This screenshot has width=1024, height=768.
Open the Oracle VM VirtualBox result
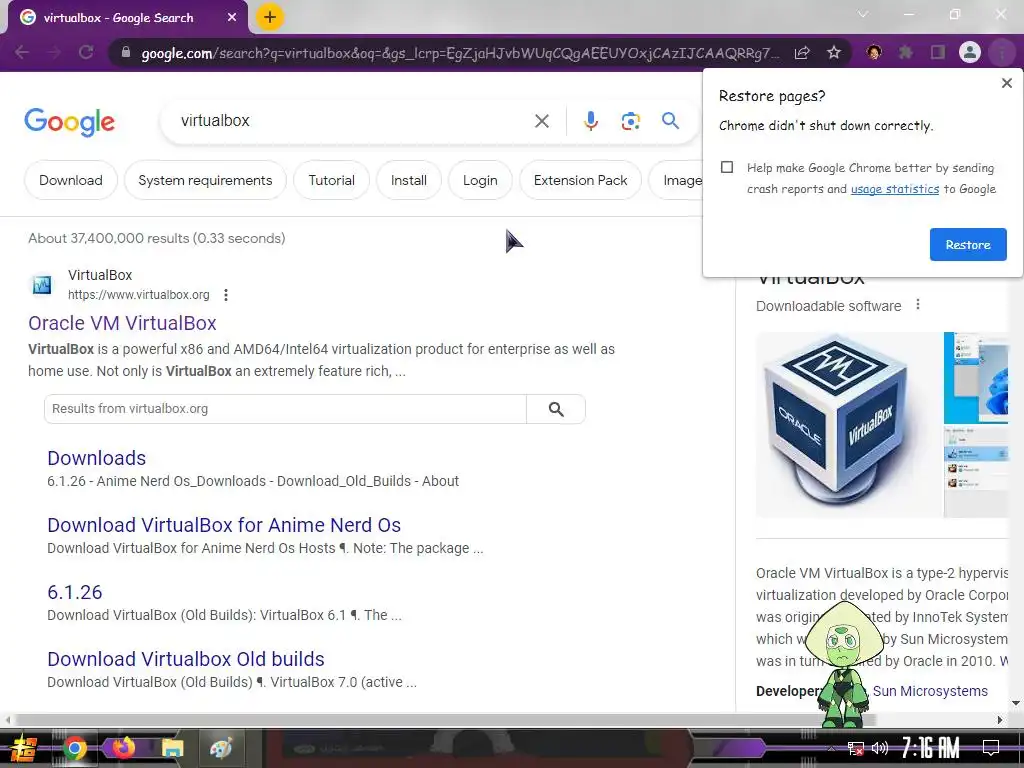(122, 323)
